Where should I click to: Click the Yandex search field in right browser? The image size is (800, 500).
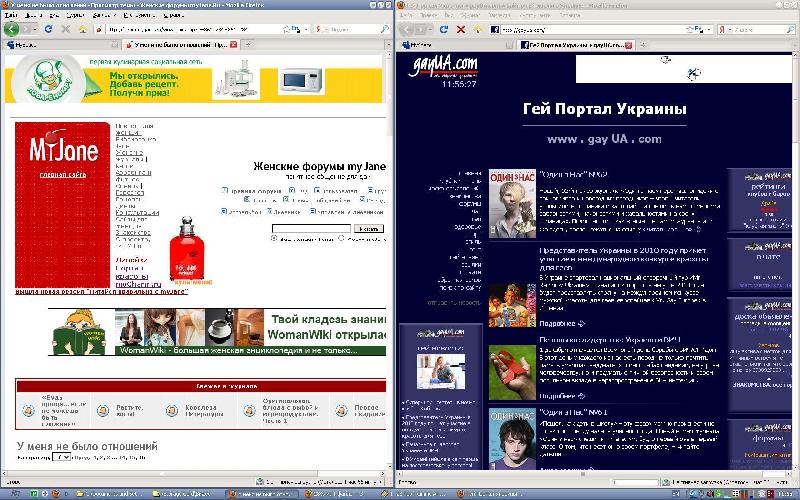pos(758,30)
